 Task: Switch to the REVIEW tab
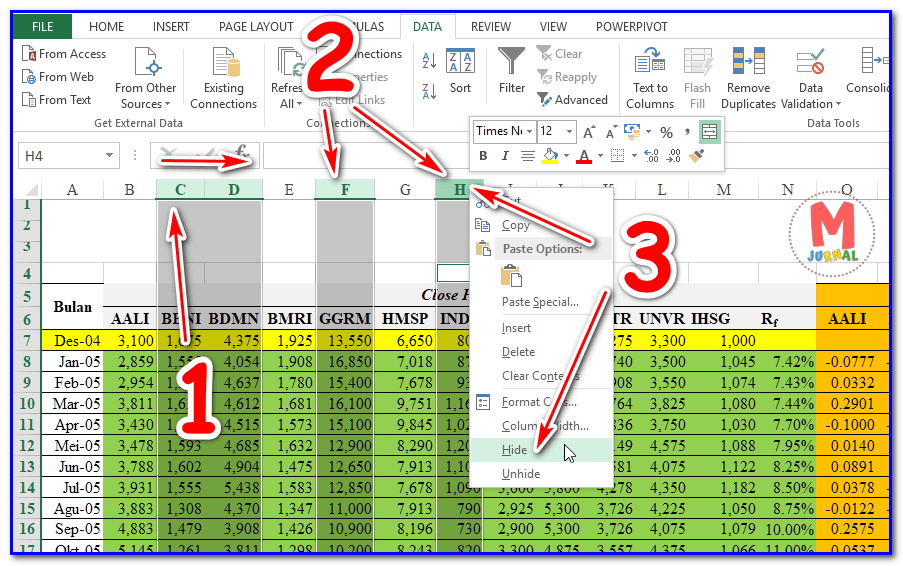pyautogui.click(x=491, y=26)
